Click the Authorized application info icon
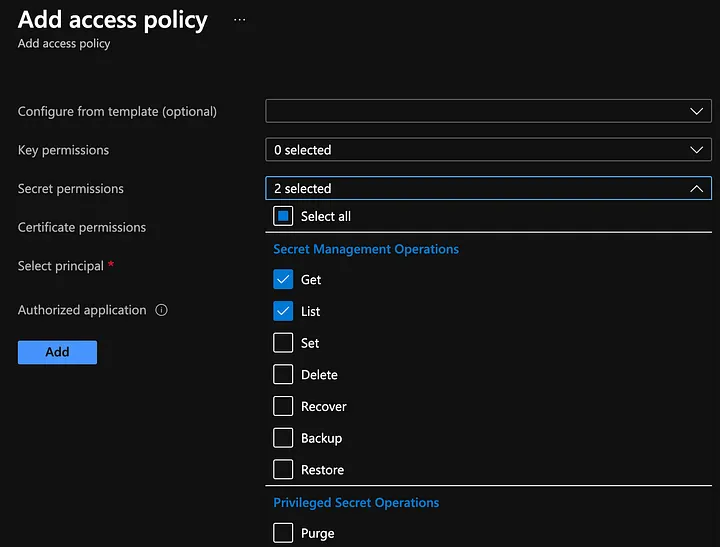This screenshot has height=547, width=720. [161, 310]
